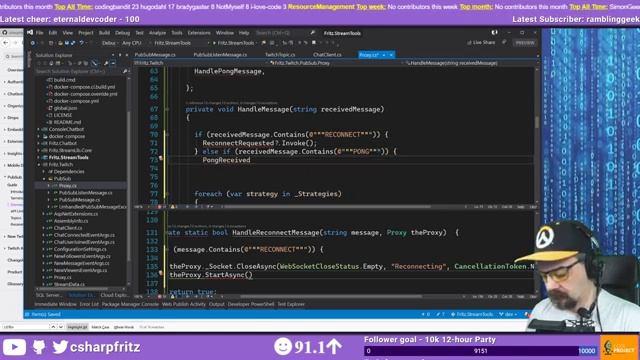Open the Developer PowerShell tab
The height and width of the screenshot is (360, 640).
pyautogui.click(x=251, y=304)
